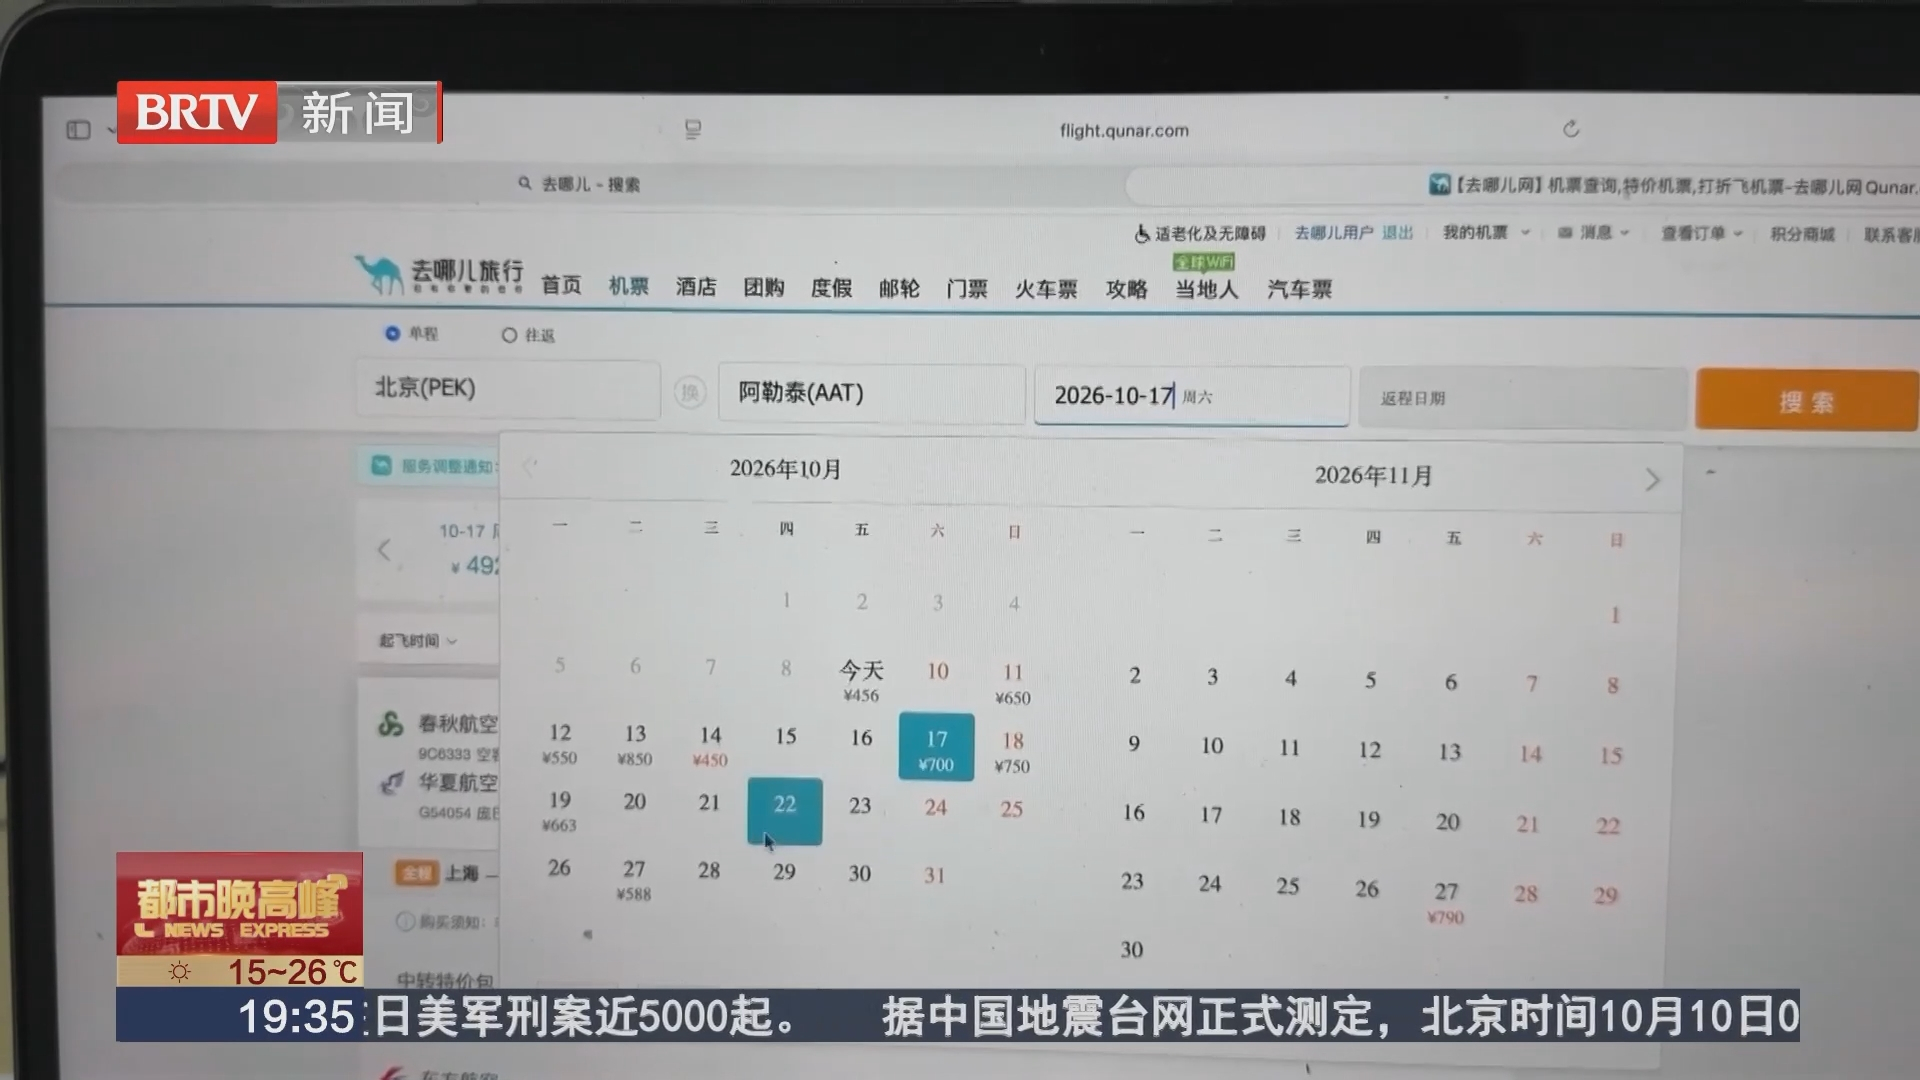Click the China Express Airlines logo icon

(x=391, y=781)
